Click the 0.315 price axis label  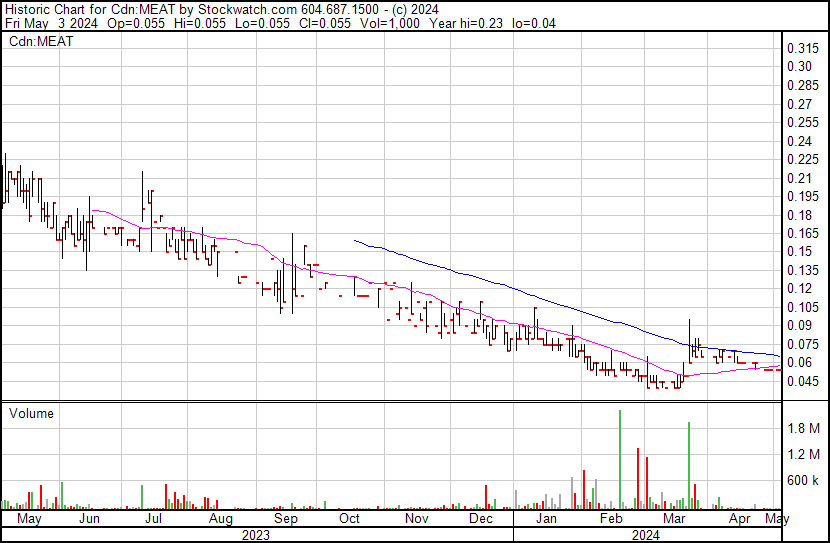tap(803, 48)
